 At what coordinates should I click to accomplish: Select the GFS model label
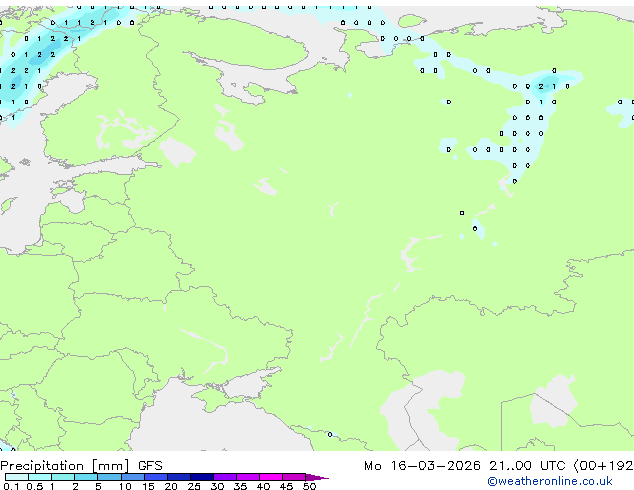coord(150,466)
